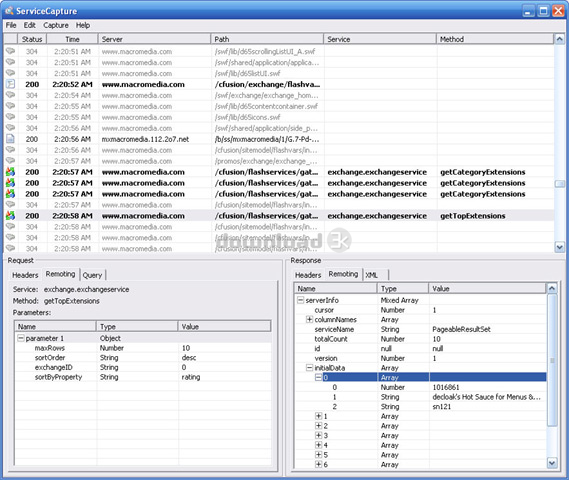Open the Response XML tab
This screenshot has height=480, width=569.
372,275
